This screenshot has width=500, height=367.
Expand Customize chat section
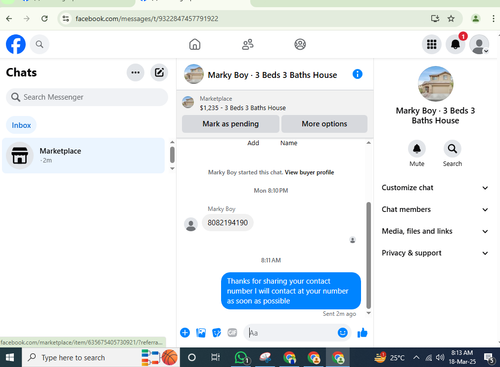(435, 188)
